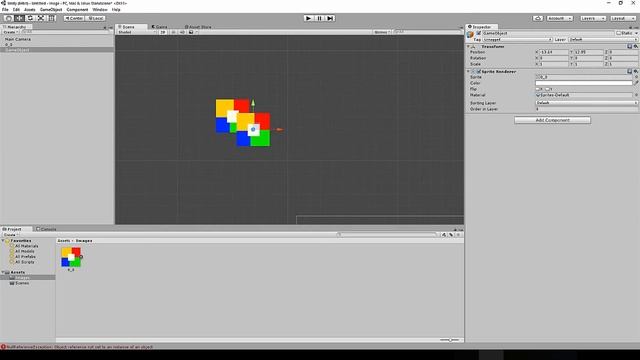Click Scale X input field
640x360 pixels.
coord(554,64)
